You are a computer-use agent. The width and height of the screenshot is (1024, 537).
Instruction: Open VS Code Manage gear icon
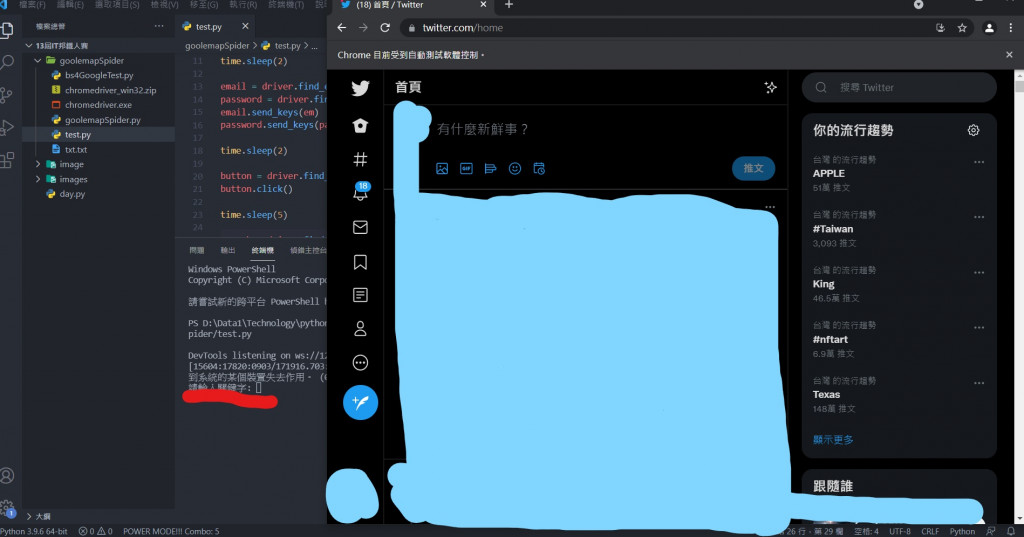pos(7,508)
